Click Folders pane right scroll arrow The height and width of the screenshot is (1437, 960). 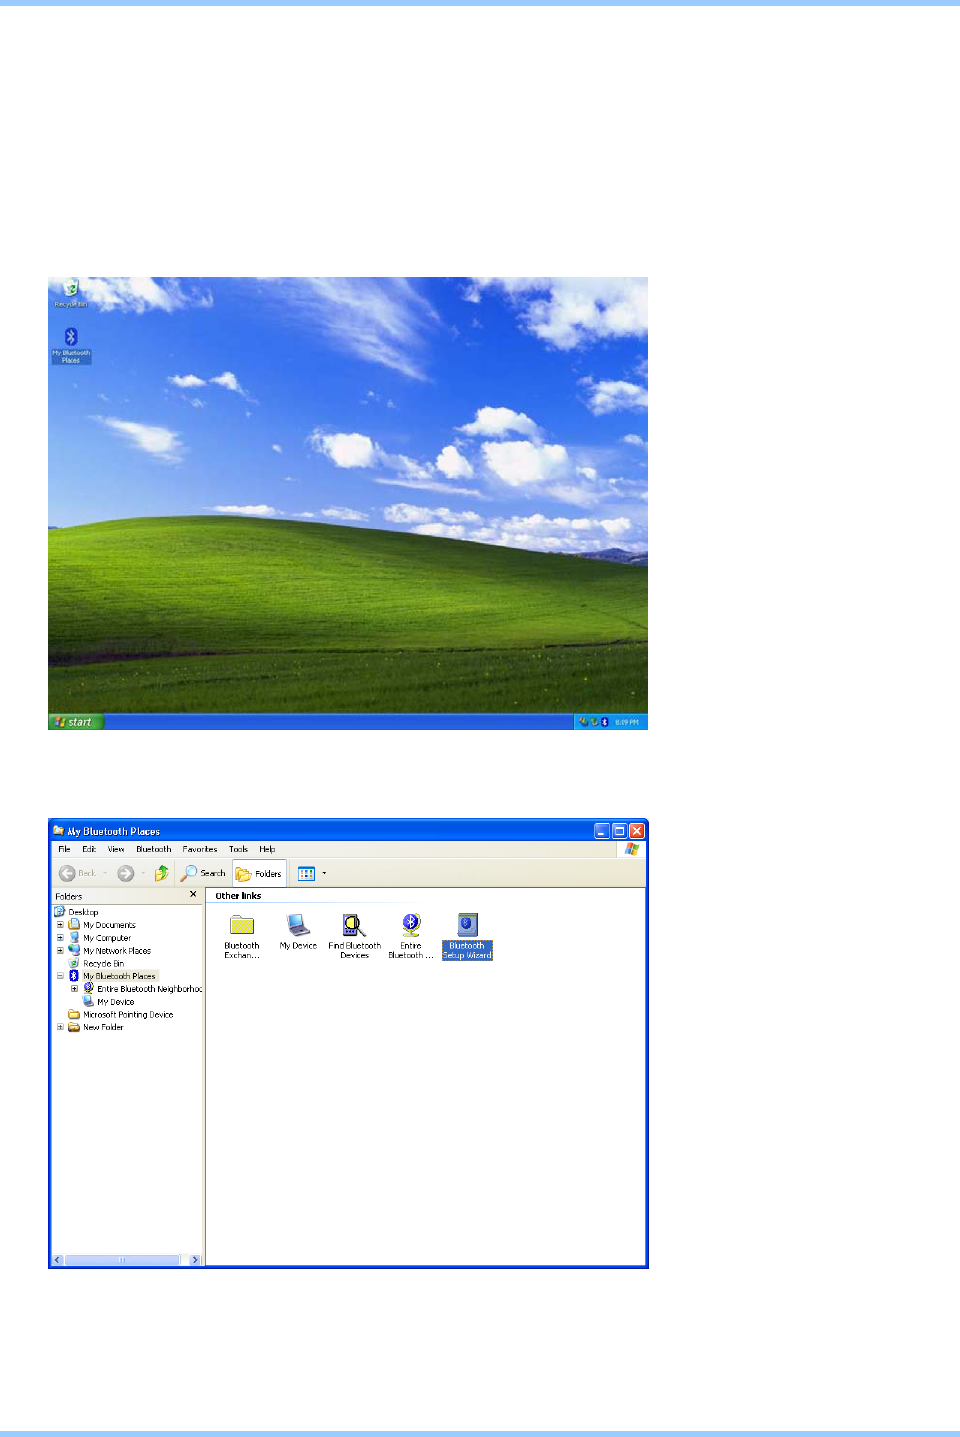195,1260
